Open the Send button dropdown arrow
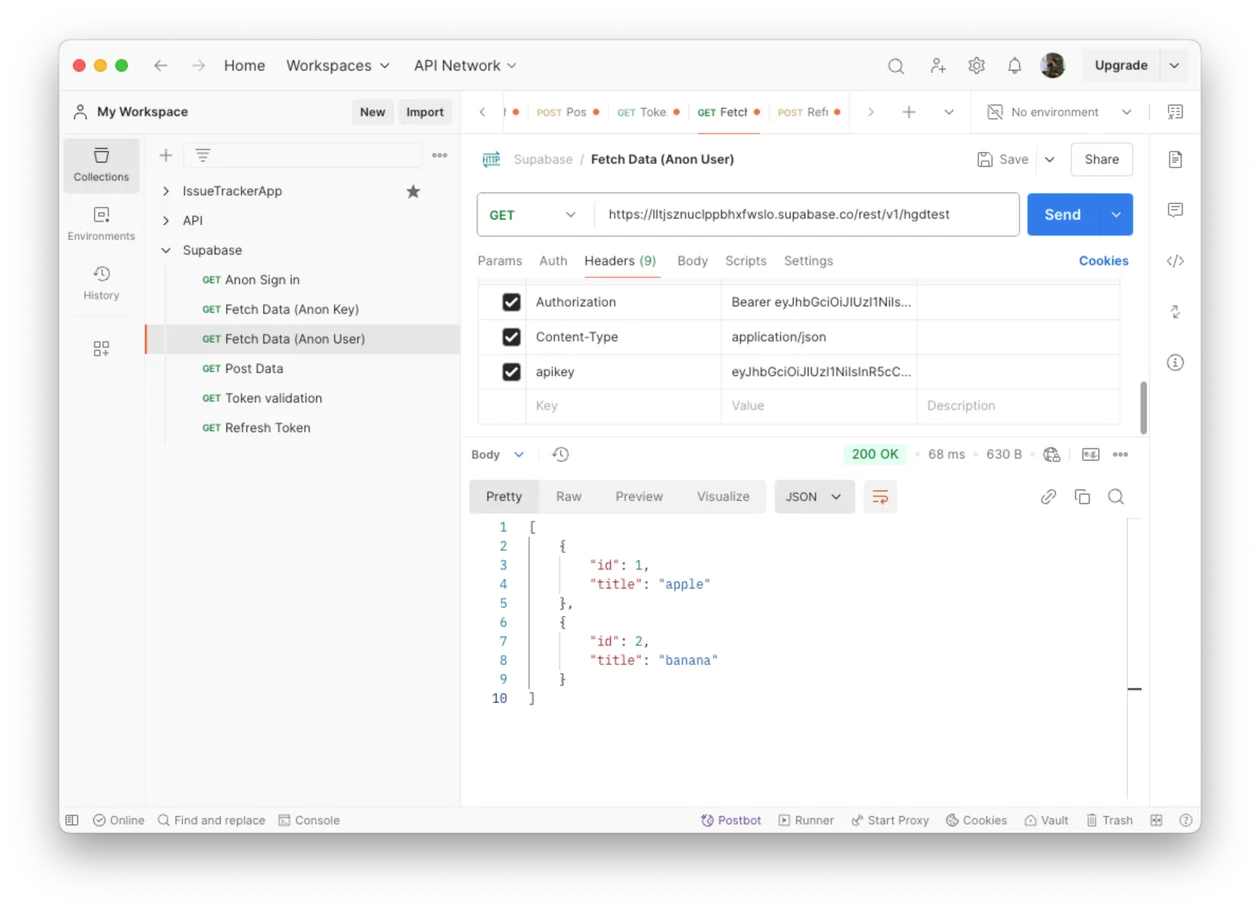 pyautogui.click(x=1115, y=215)
